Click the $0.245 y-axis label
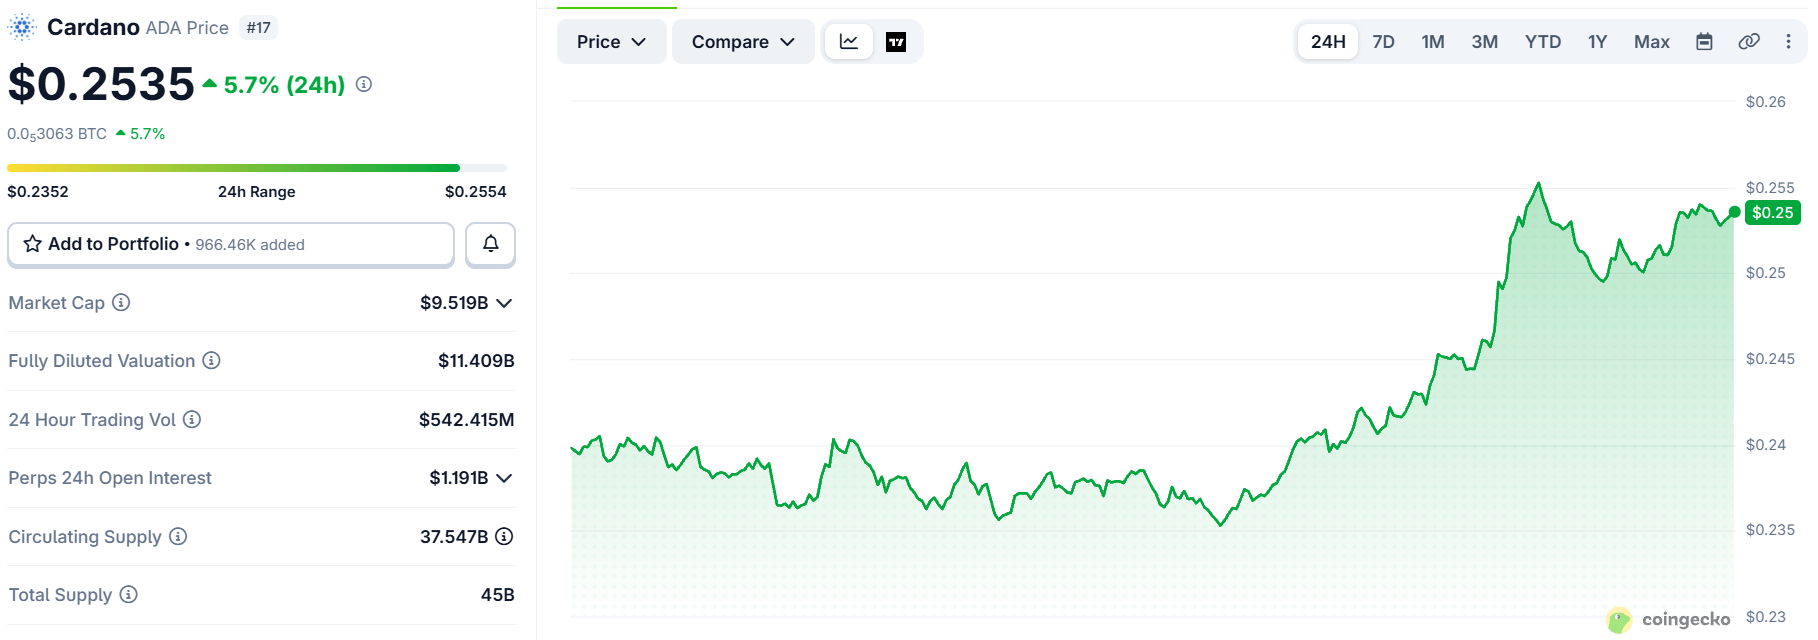 tap(1770, 358)
